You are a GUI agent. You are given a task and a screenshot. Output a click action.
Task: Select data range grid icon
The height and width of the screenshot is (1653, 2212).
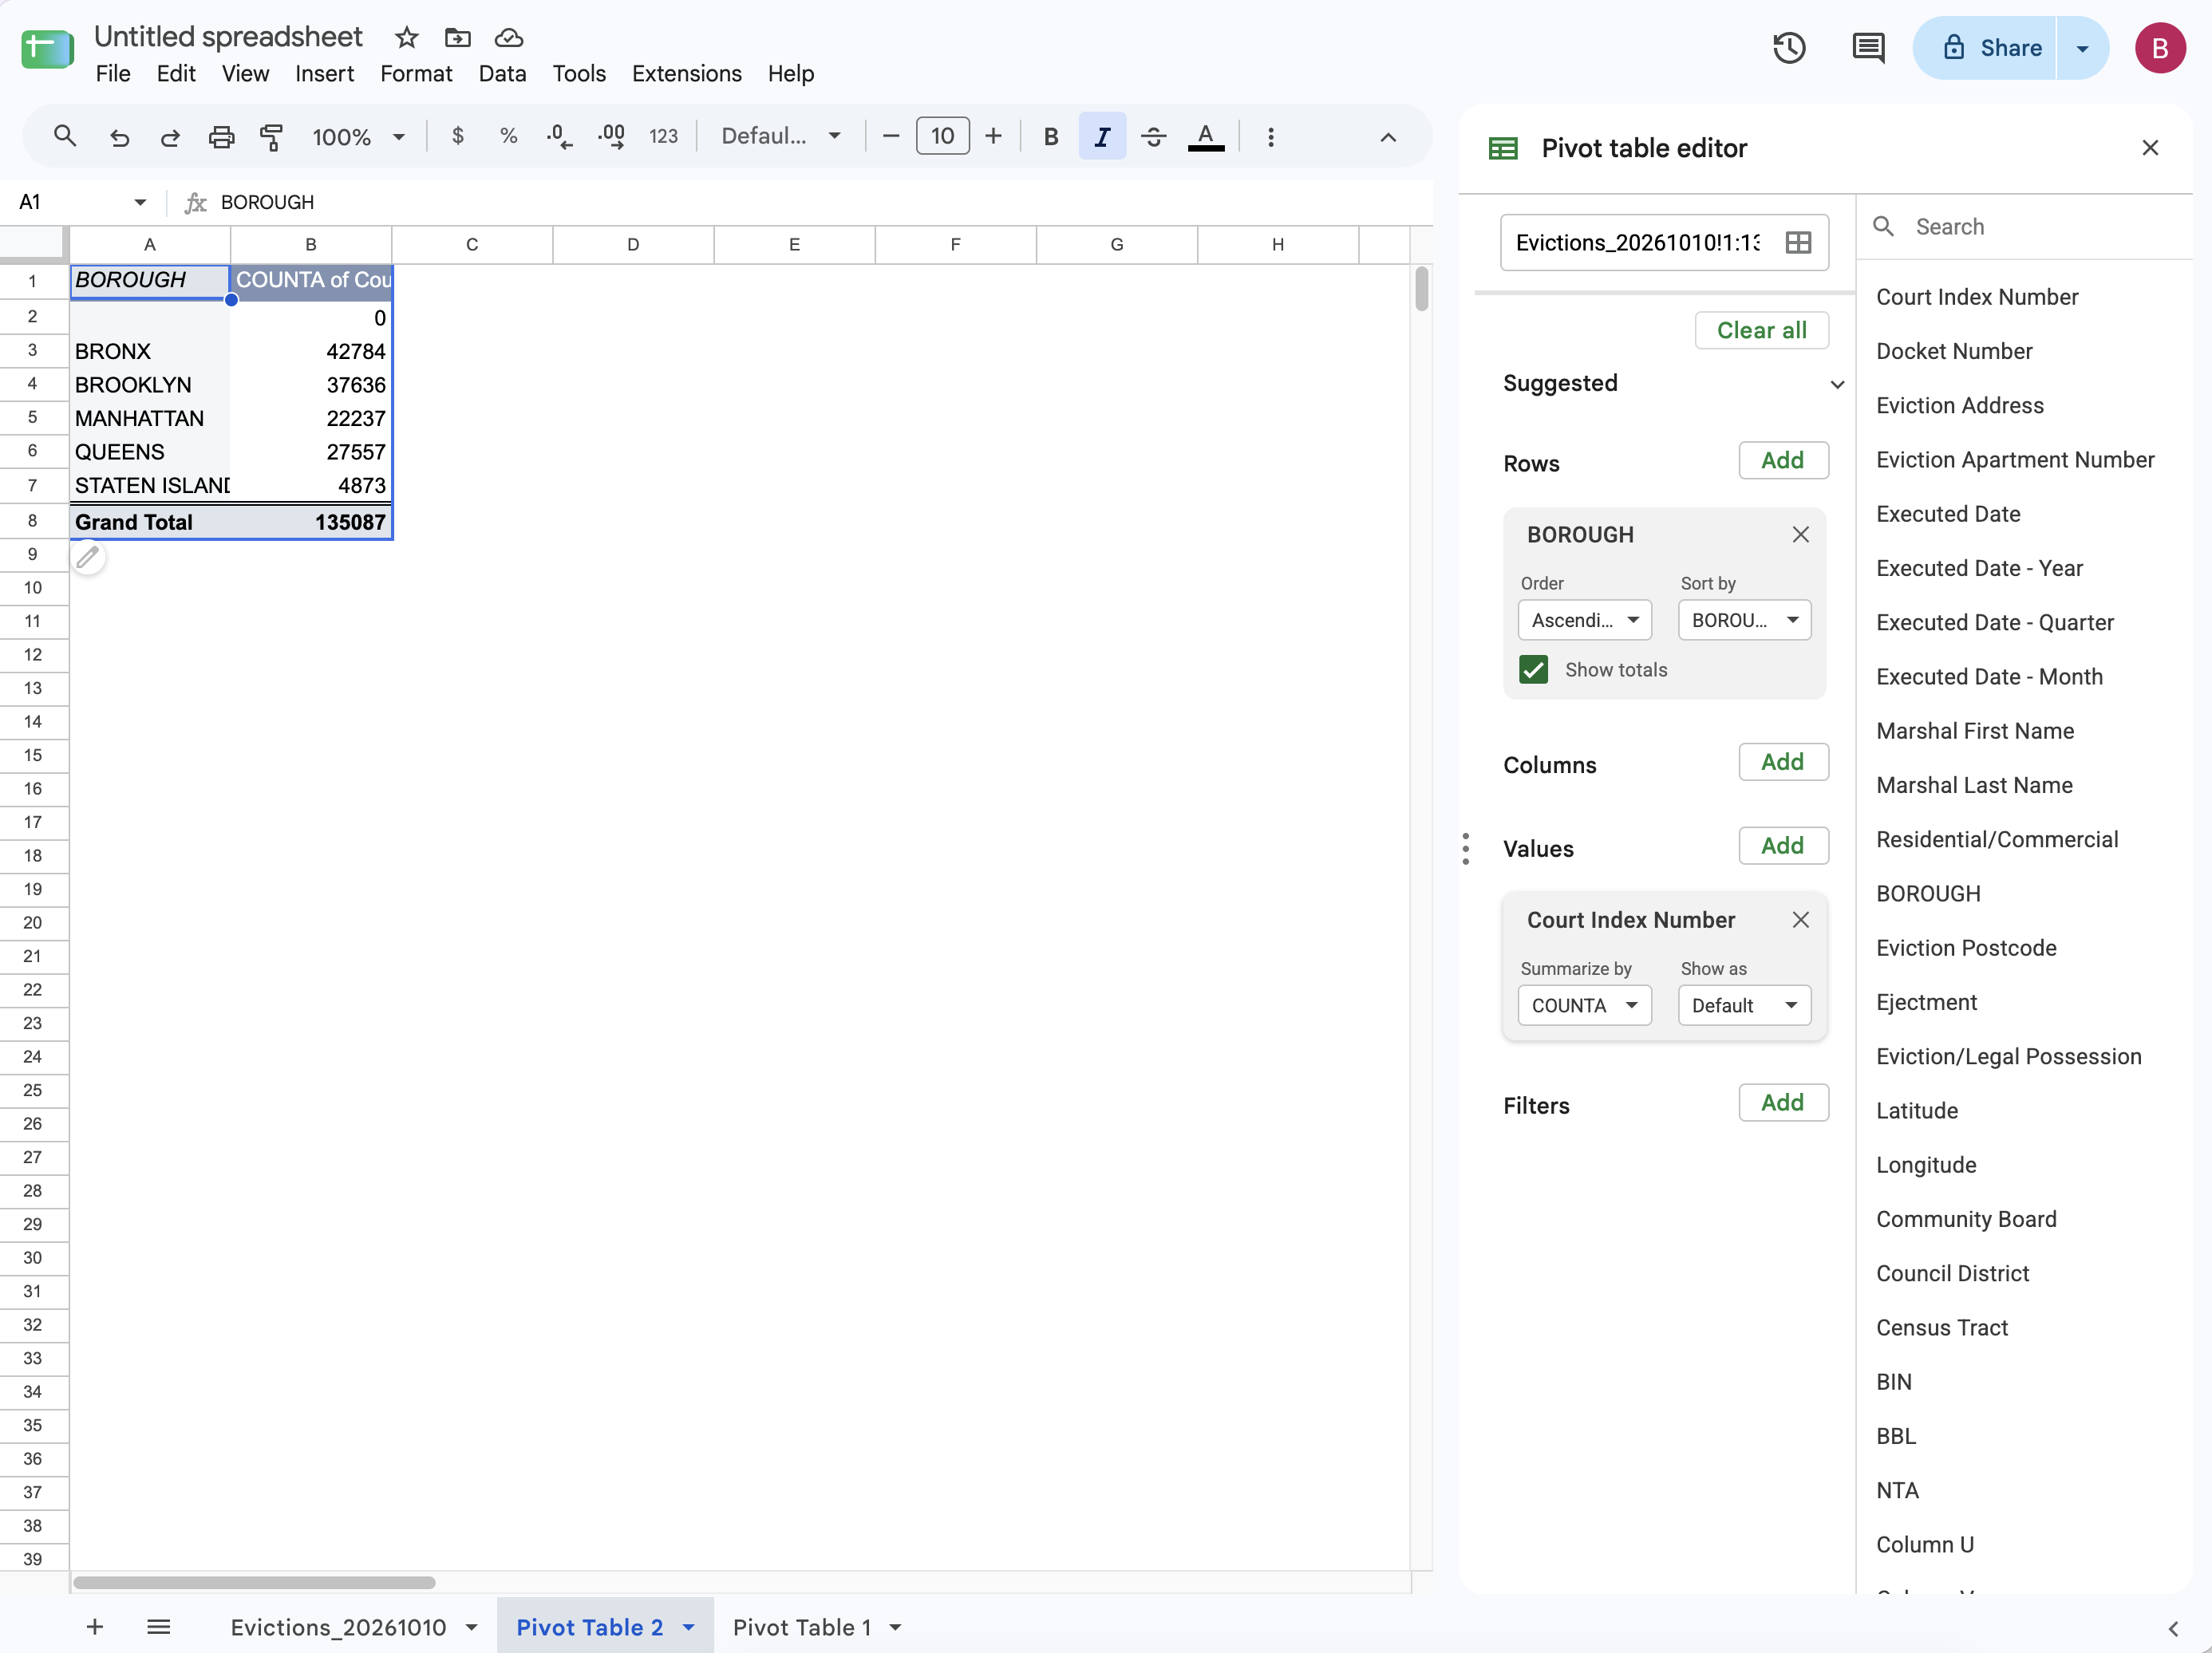click(x=1797, y=242)
